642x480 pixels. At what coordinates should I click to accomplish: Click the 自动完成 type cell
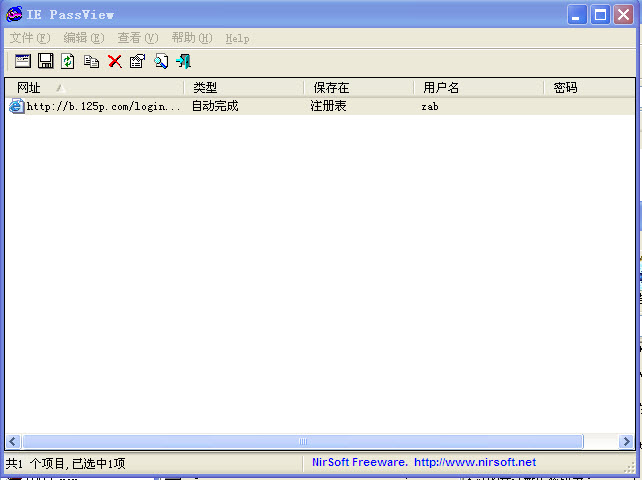(215, 106)
